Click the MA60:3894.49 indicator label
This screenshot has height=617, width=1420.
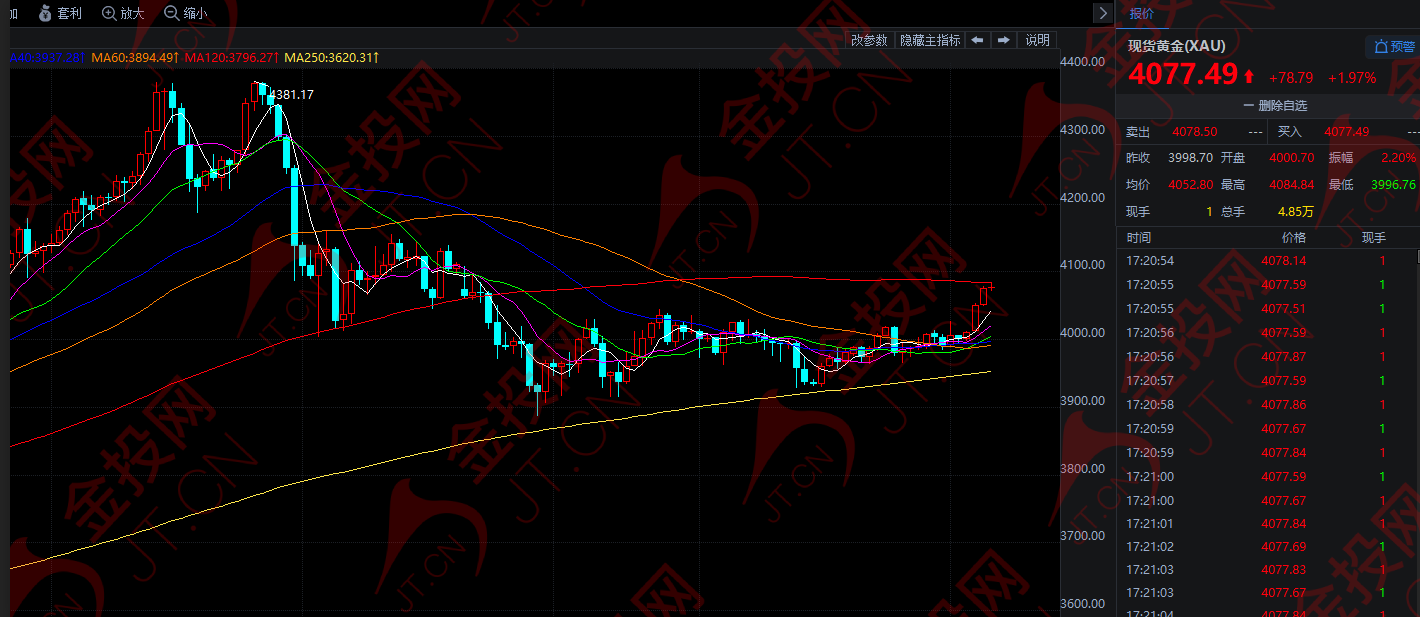135,58
